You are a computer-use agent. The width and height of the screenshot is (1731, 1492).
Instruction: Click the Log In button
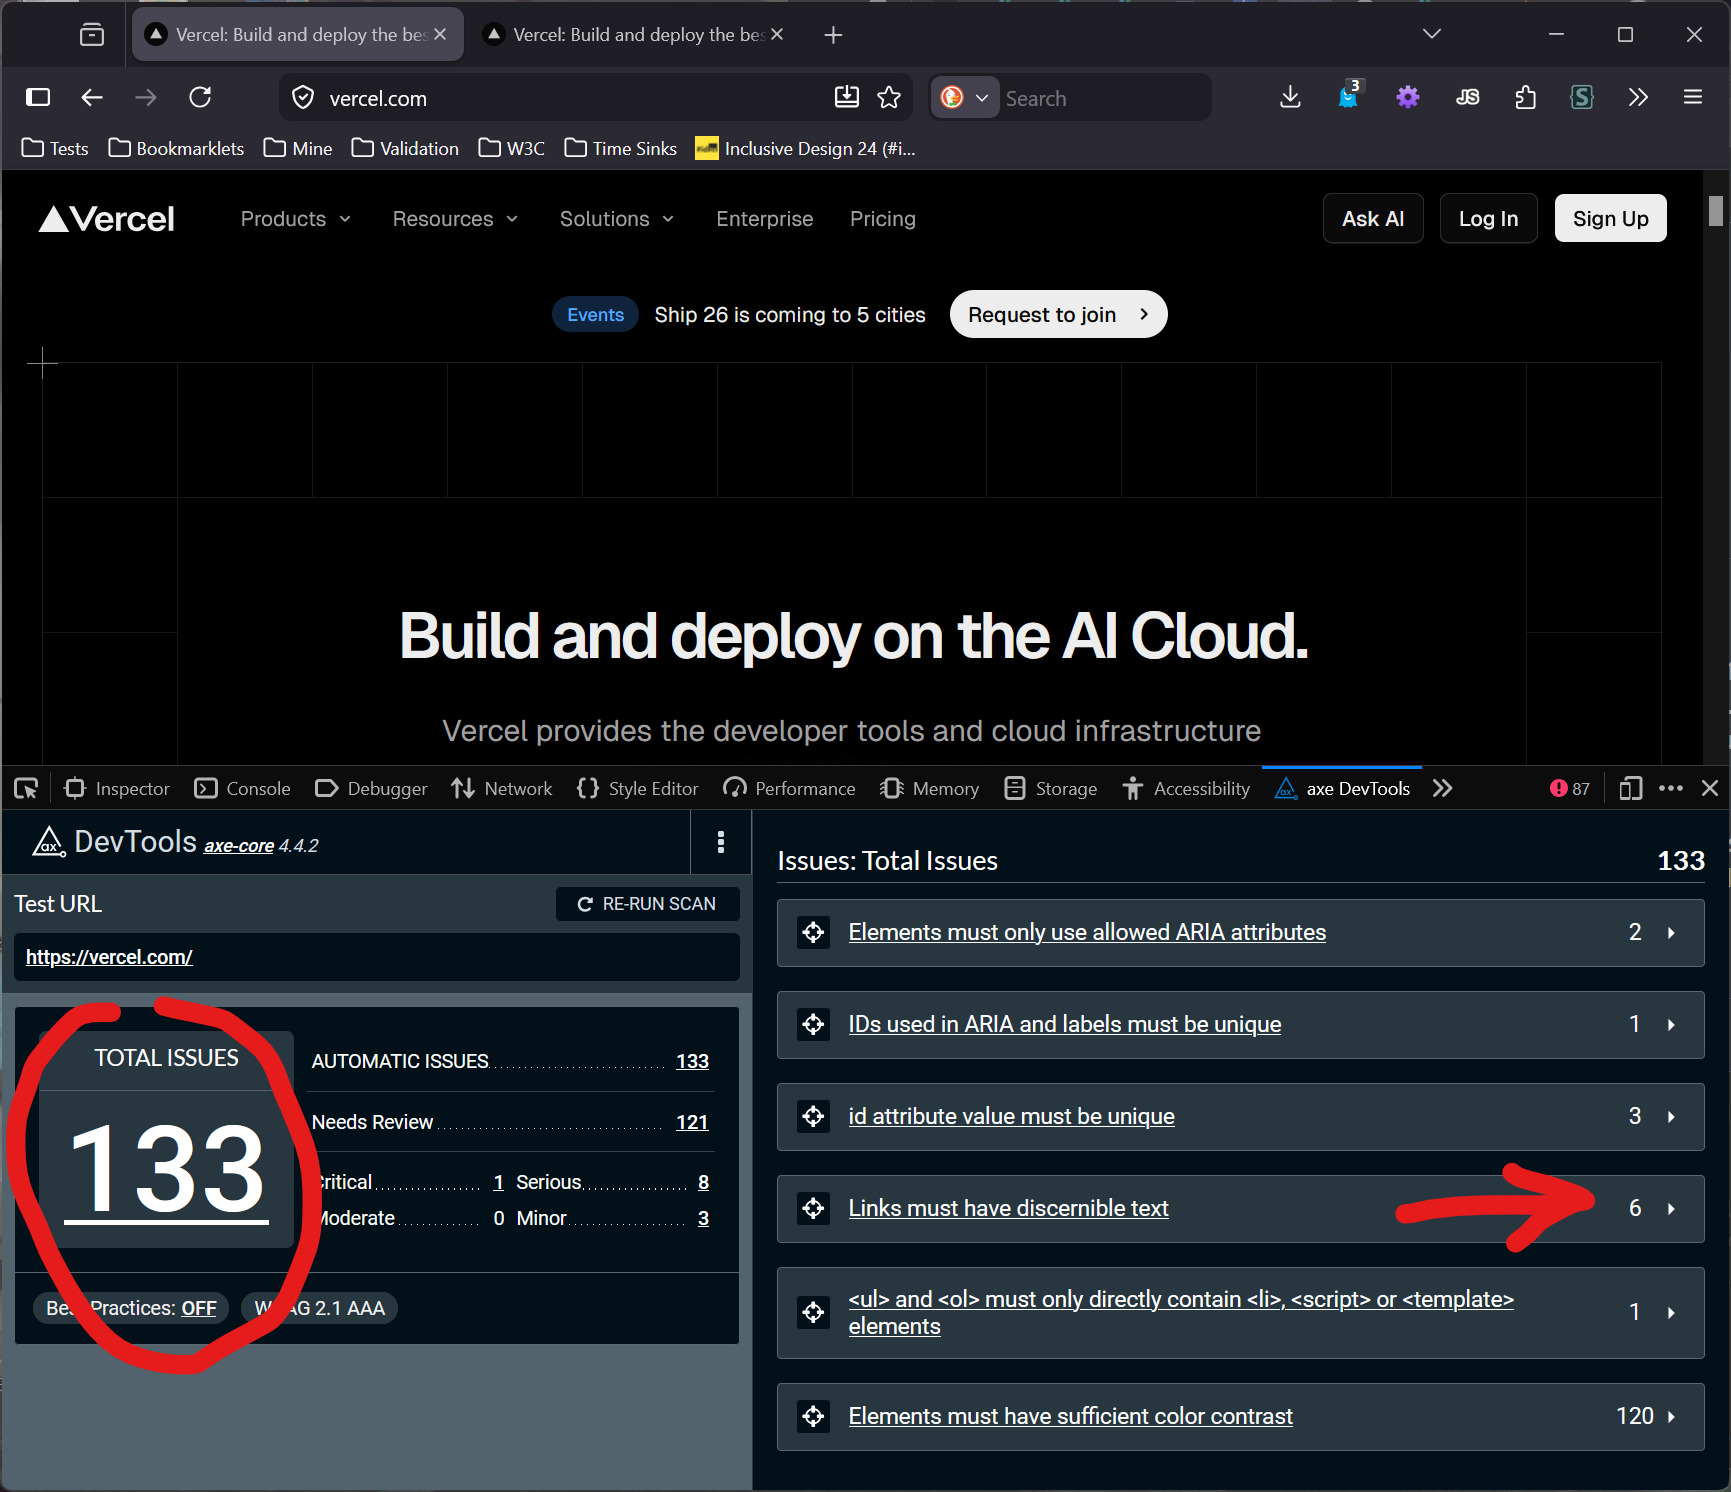(x=1488, y=218)
